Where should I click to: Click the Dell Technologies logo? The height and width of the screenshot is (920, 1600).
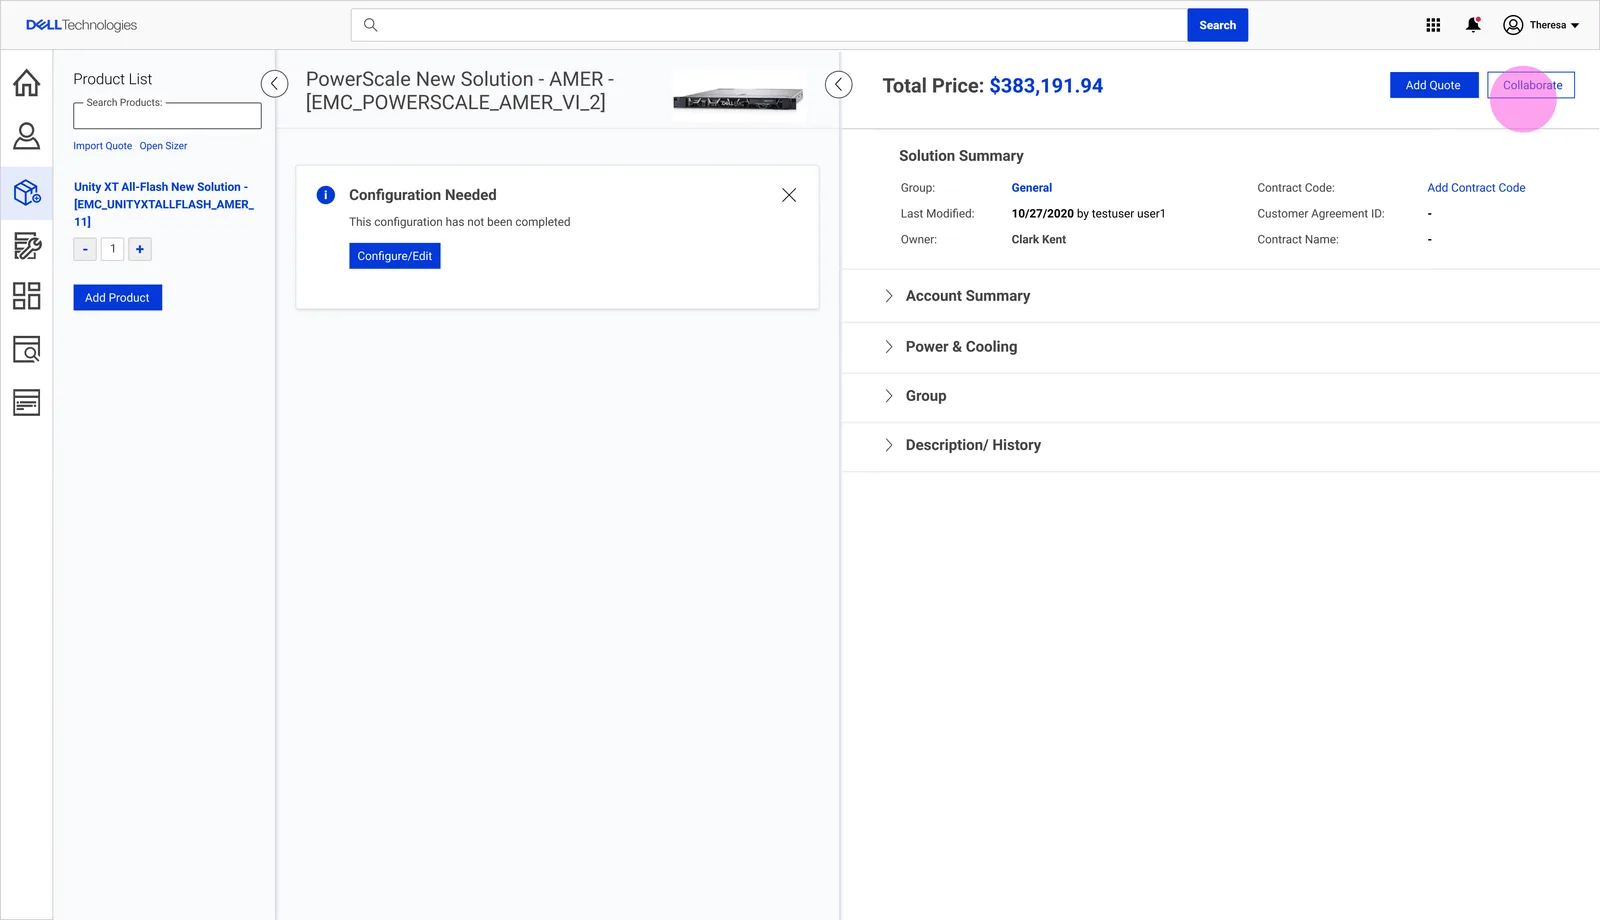[81, 25]
